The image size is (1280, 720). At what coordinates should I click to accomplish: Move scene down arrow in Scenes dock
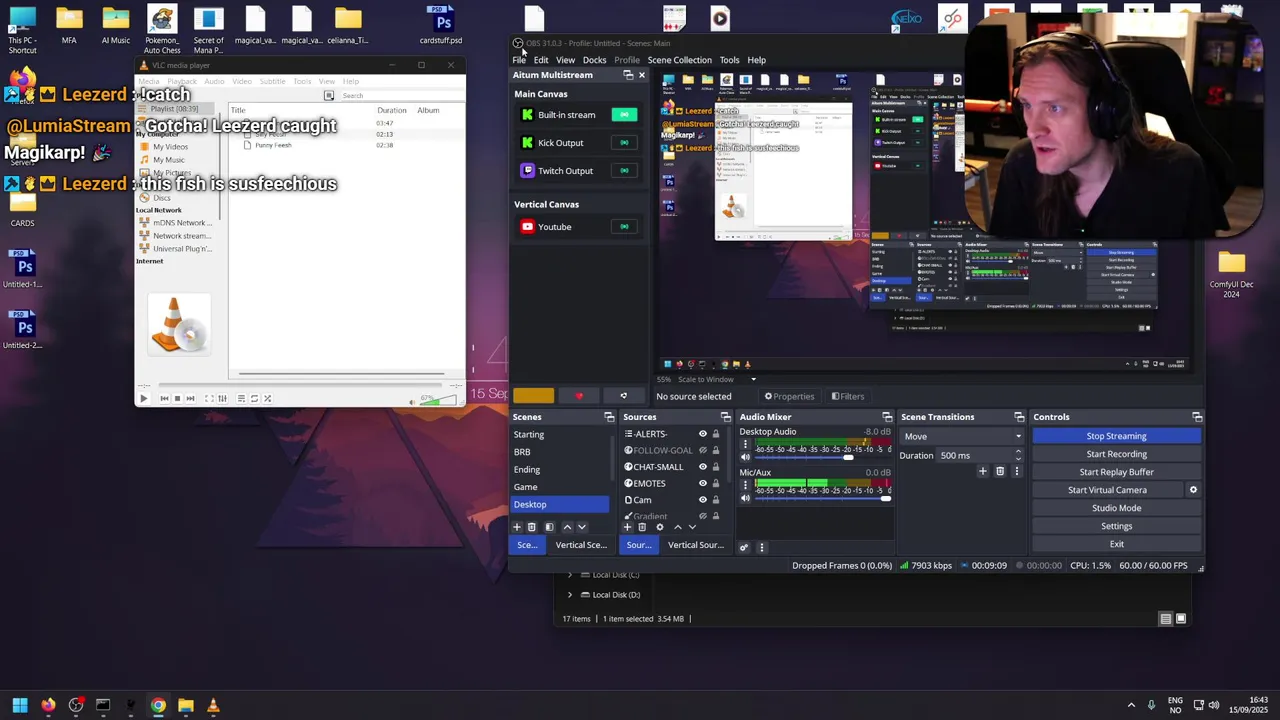pos(582,527)
